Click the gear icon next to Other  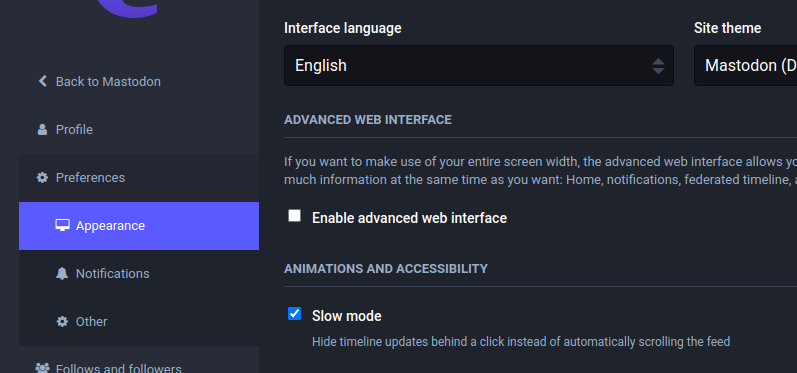pos(62,321)
